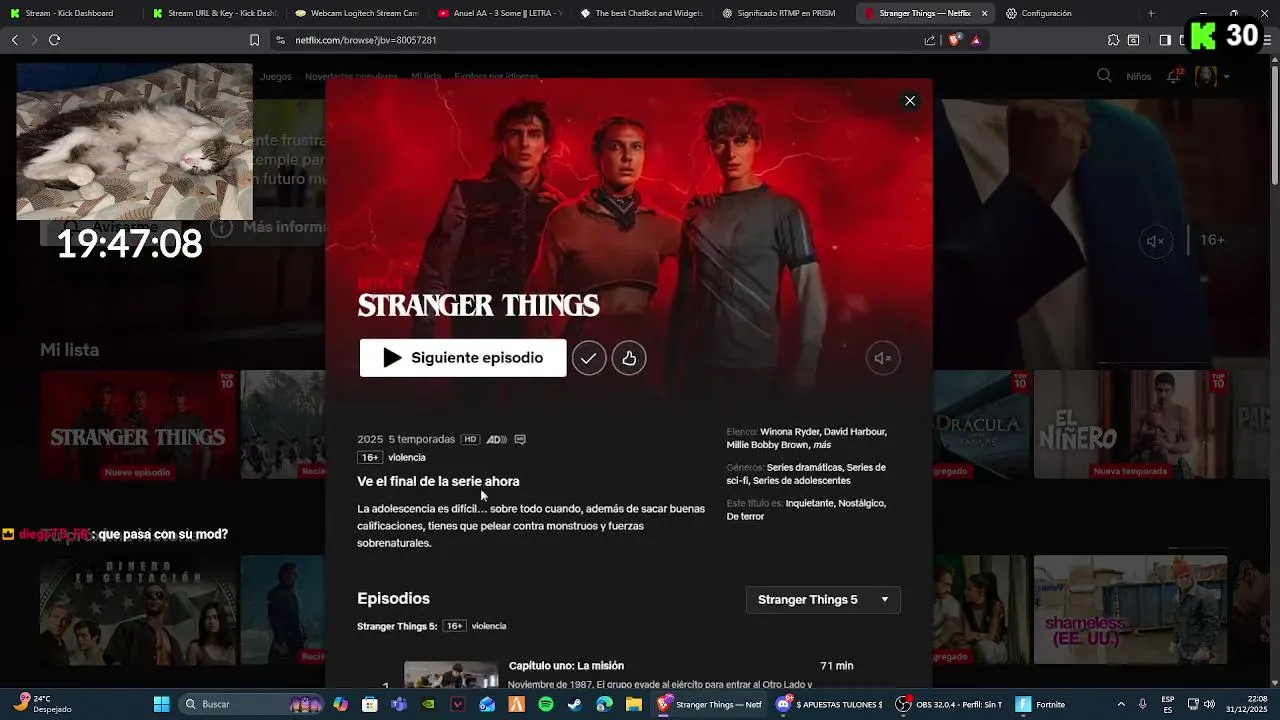This screenshot has width=1280, height=720.
Task: Switch to the Stream - Kick Dashboard tab
Action: (69, 13)
